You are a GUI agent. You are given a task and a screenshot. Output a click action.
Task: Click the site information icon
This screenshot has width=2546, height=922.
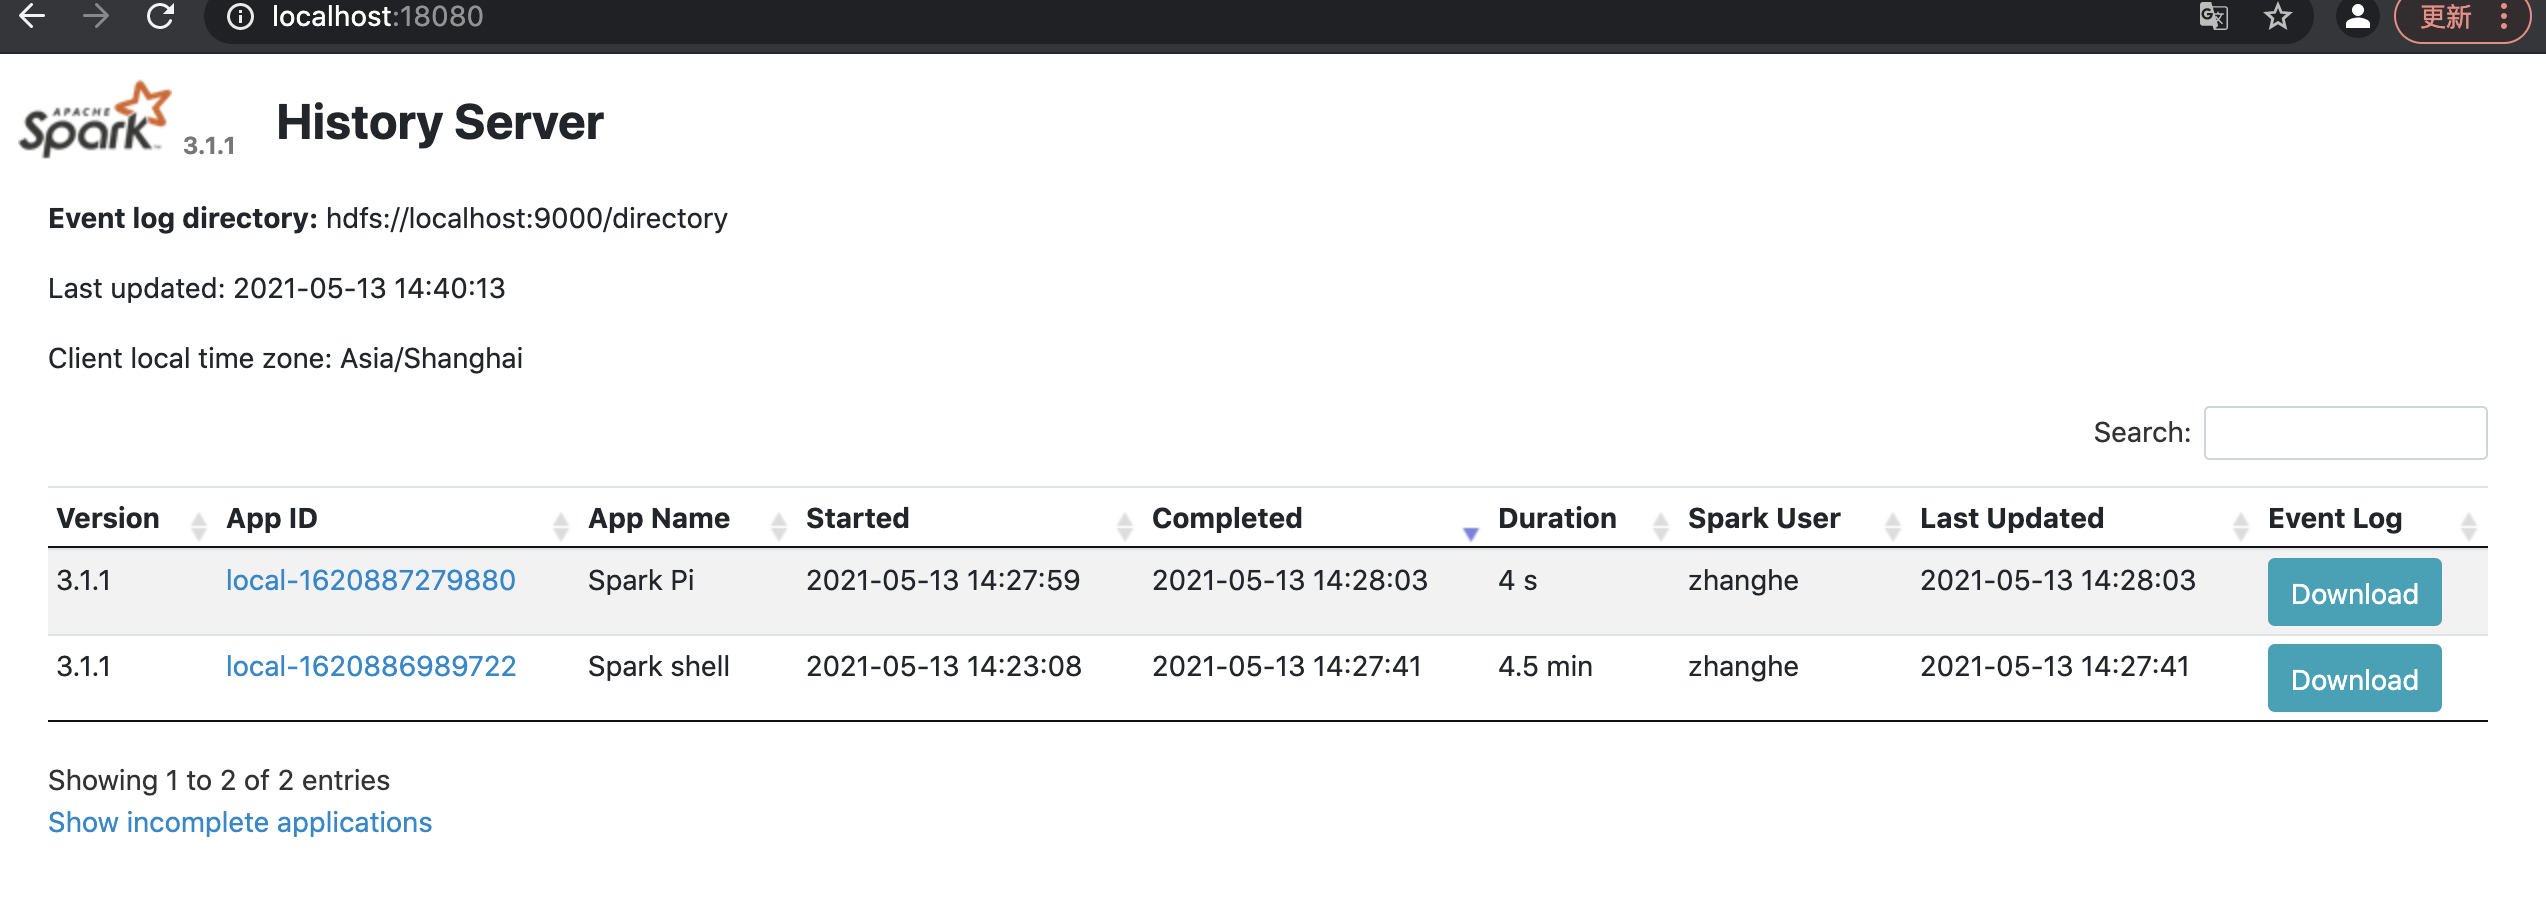point(240,17)
